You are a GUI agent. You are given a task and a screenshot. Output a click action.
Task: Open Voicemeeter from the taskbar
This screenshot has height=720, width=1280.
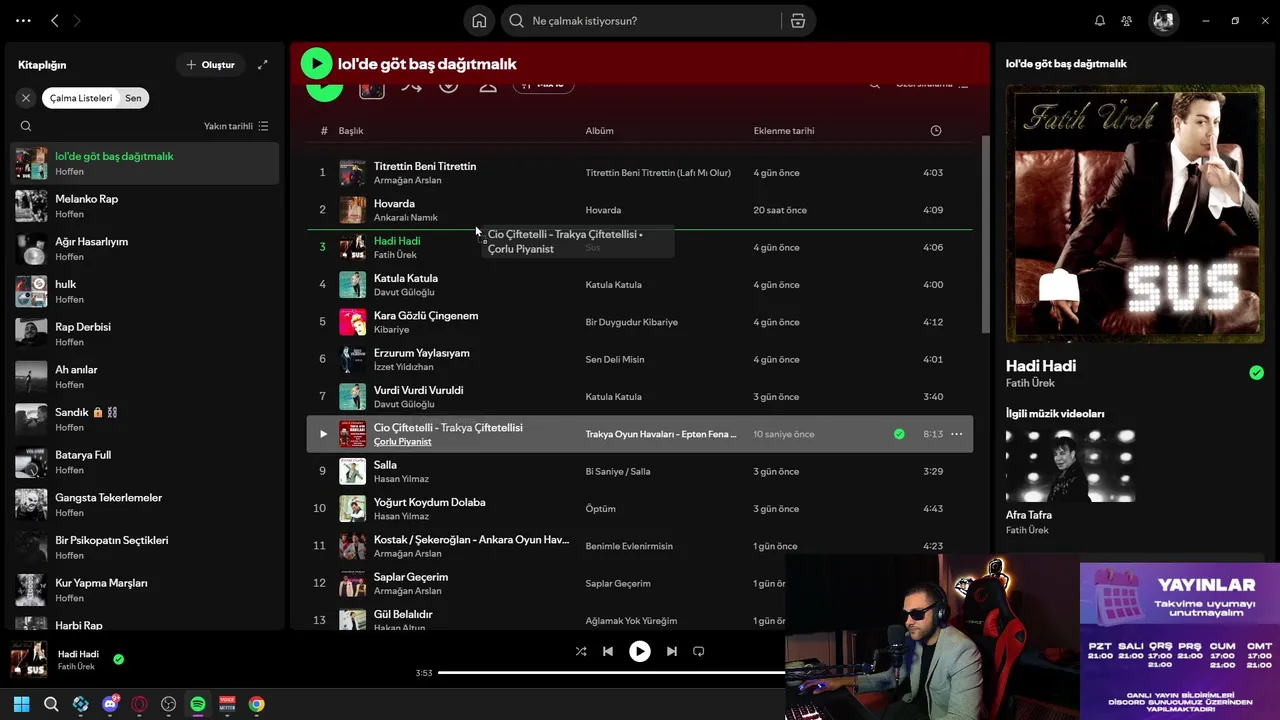point(227,704)
